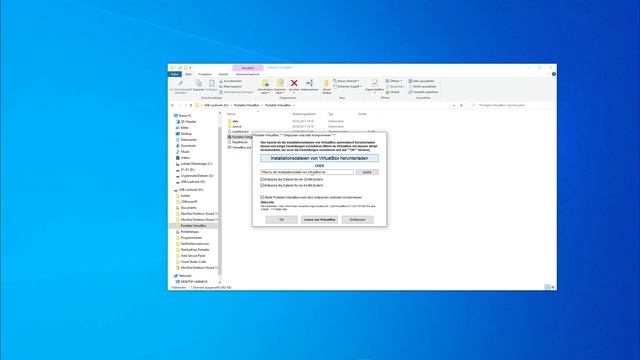The height and width of the screenshot is (360, 640).
Task: Click the rightmost Beenden button in dialog
Action: [357, 220]
